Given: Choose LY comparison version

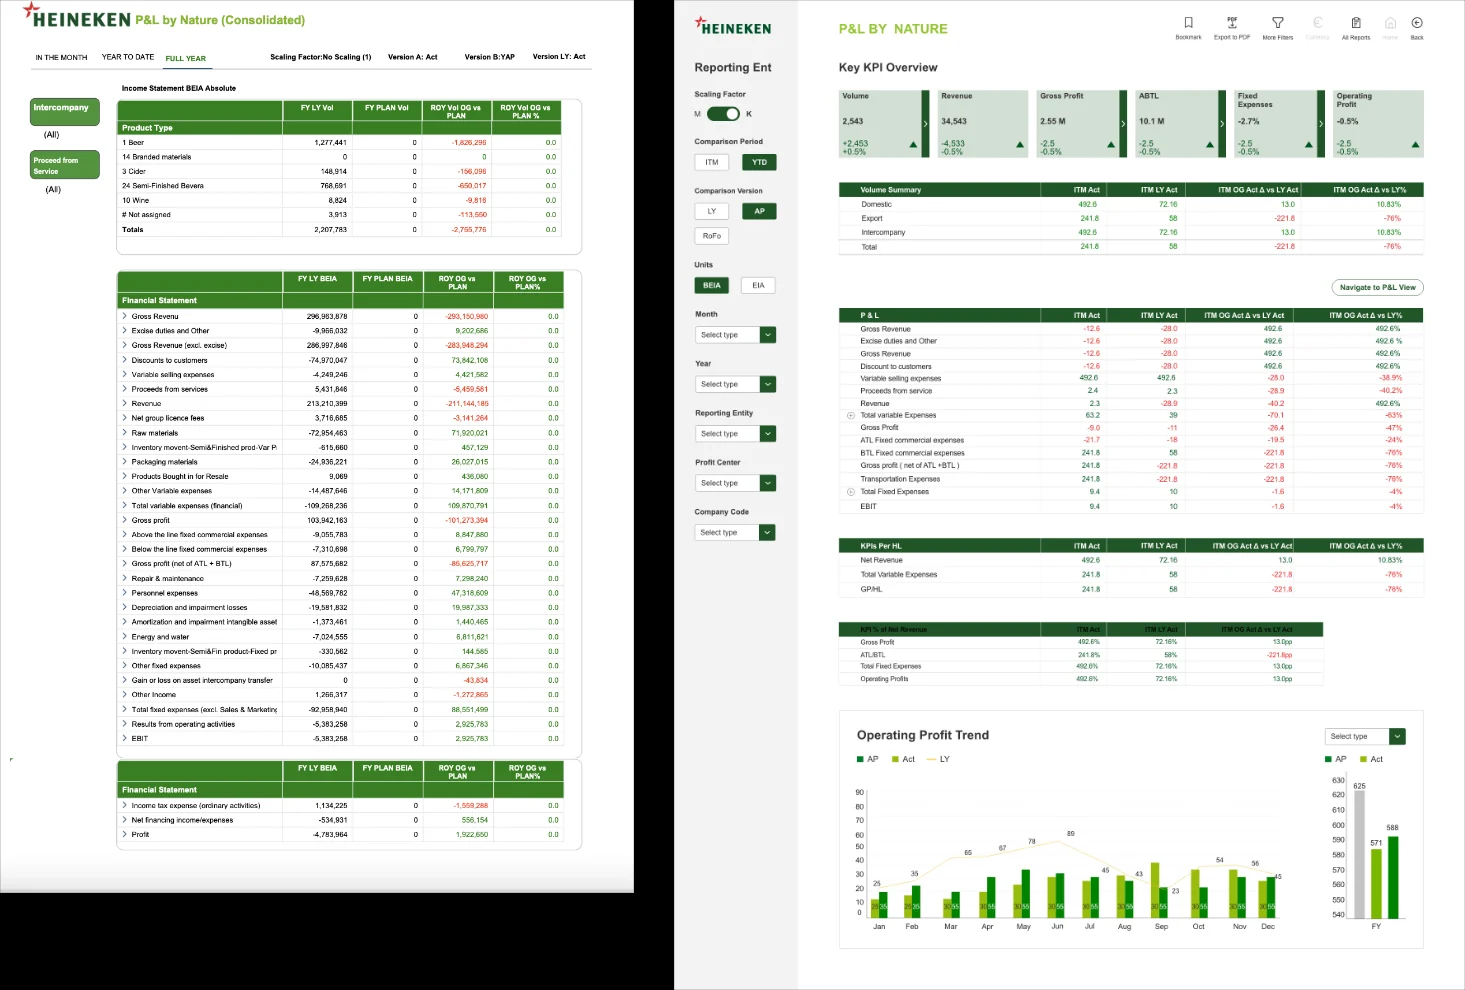Looking at the screenshot, I should pyautogui.click(x=711, y=211).
